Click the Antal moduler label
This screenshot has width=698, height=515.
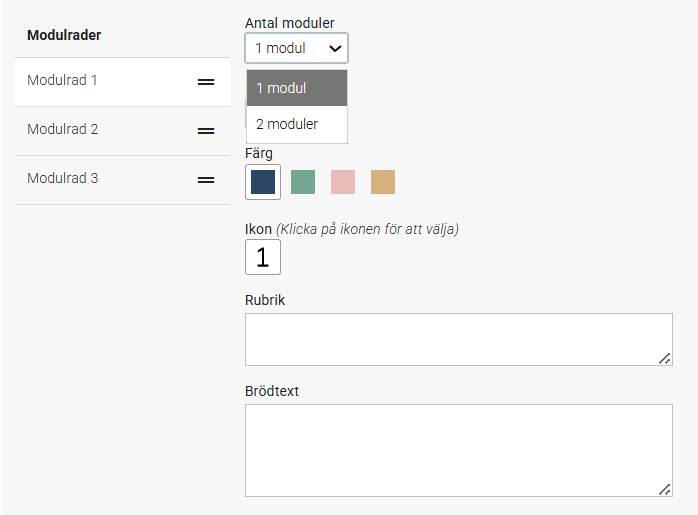tap(289, 23)
